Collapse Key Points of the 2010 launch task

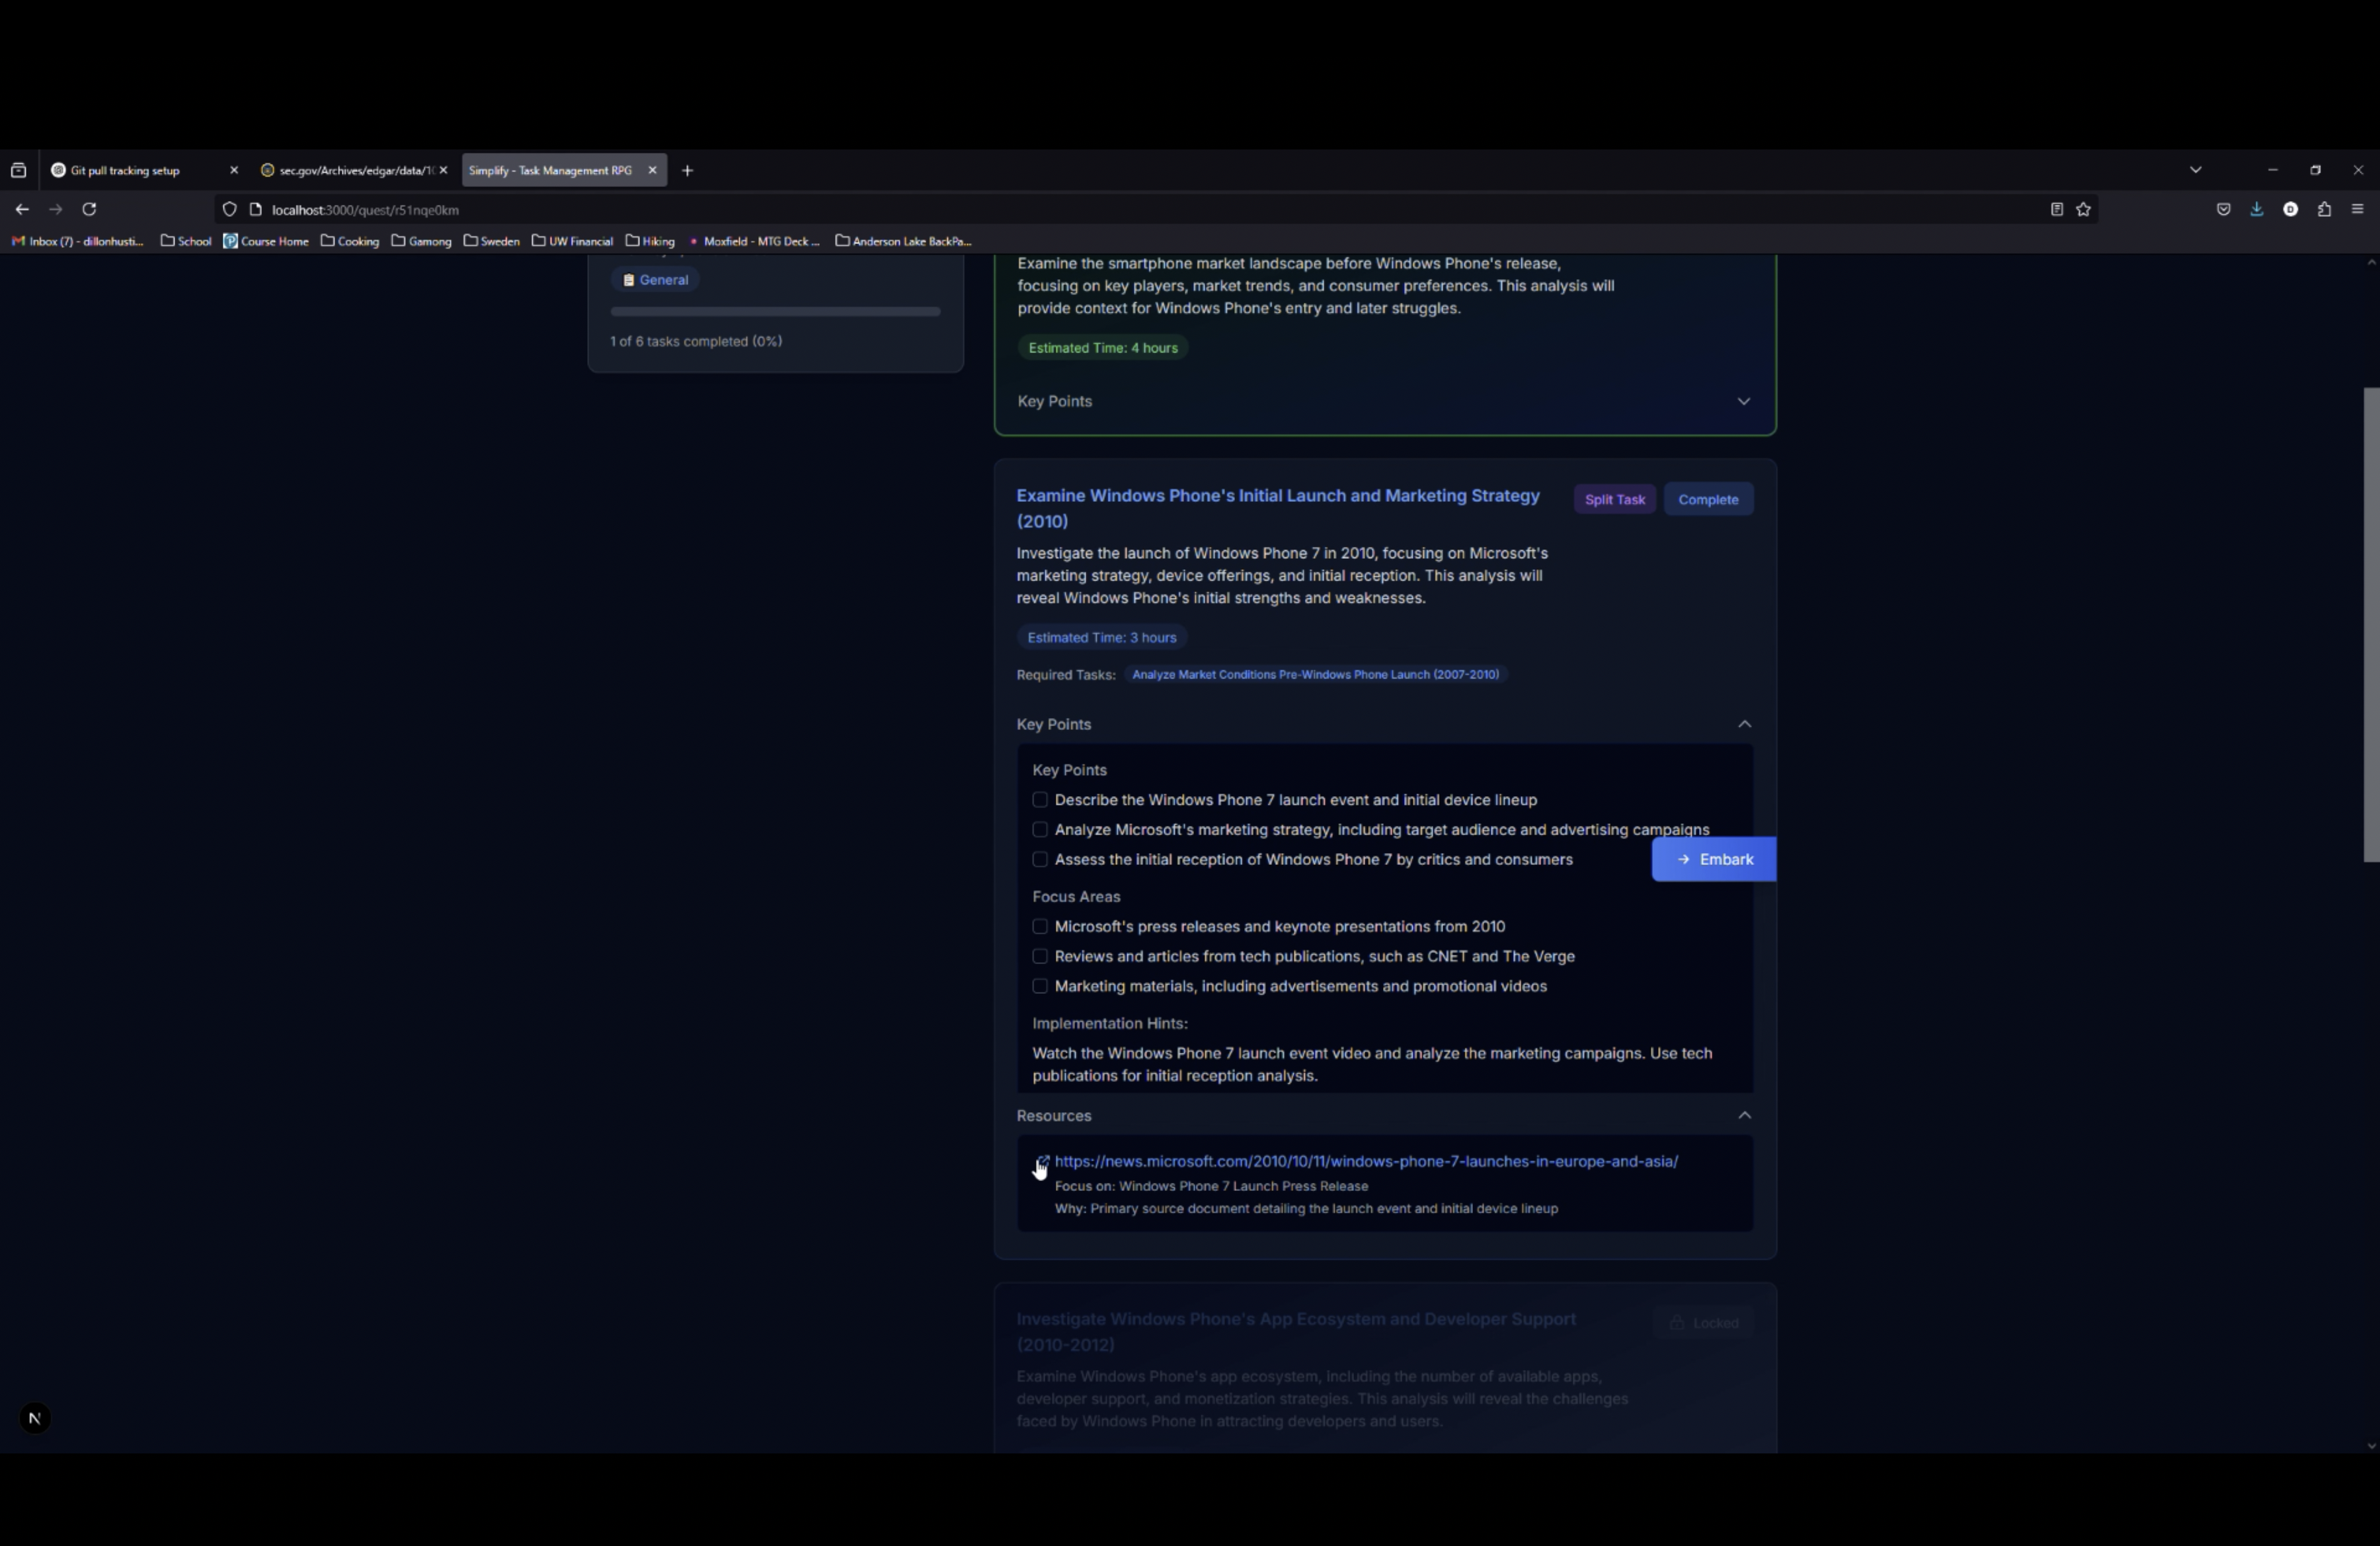(x=1744, y=725)
